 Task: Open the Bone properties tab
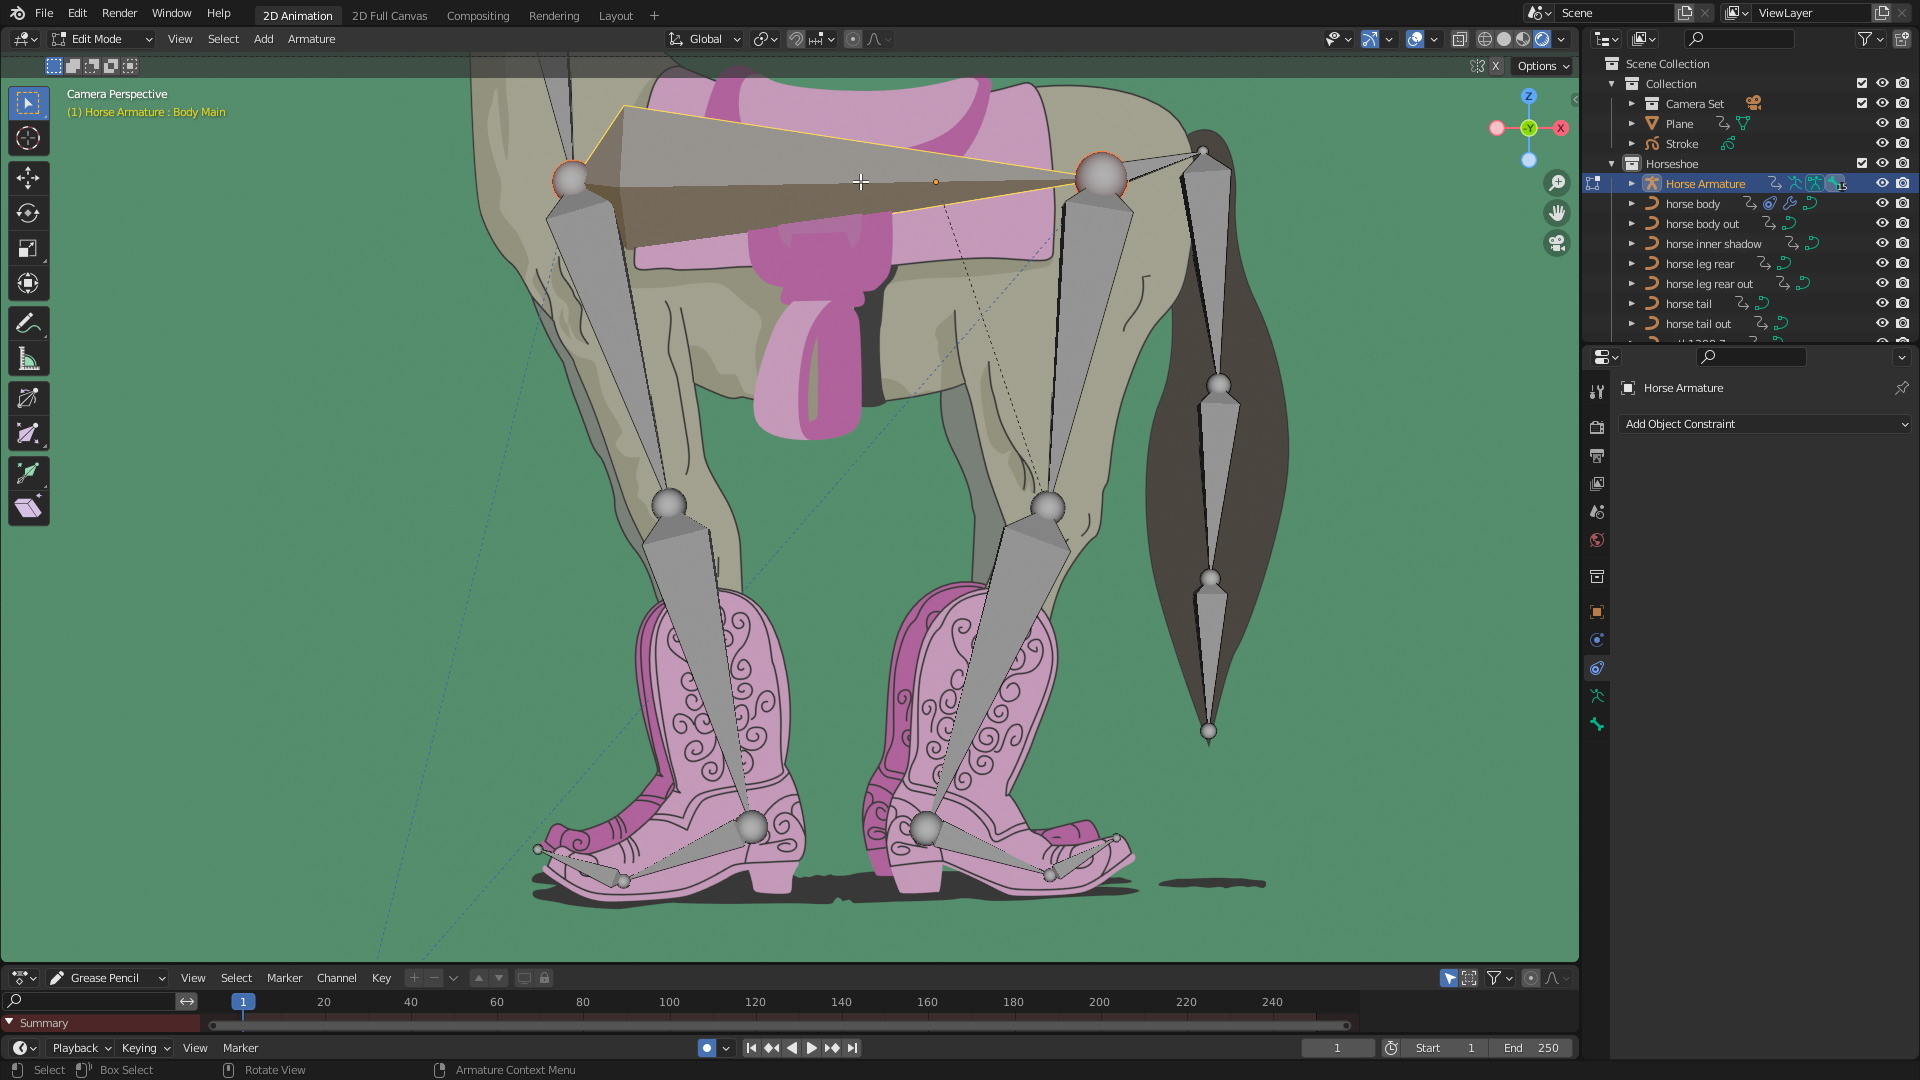pyautogui.click(x=1597, y=725)
